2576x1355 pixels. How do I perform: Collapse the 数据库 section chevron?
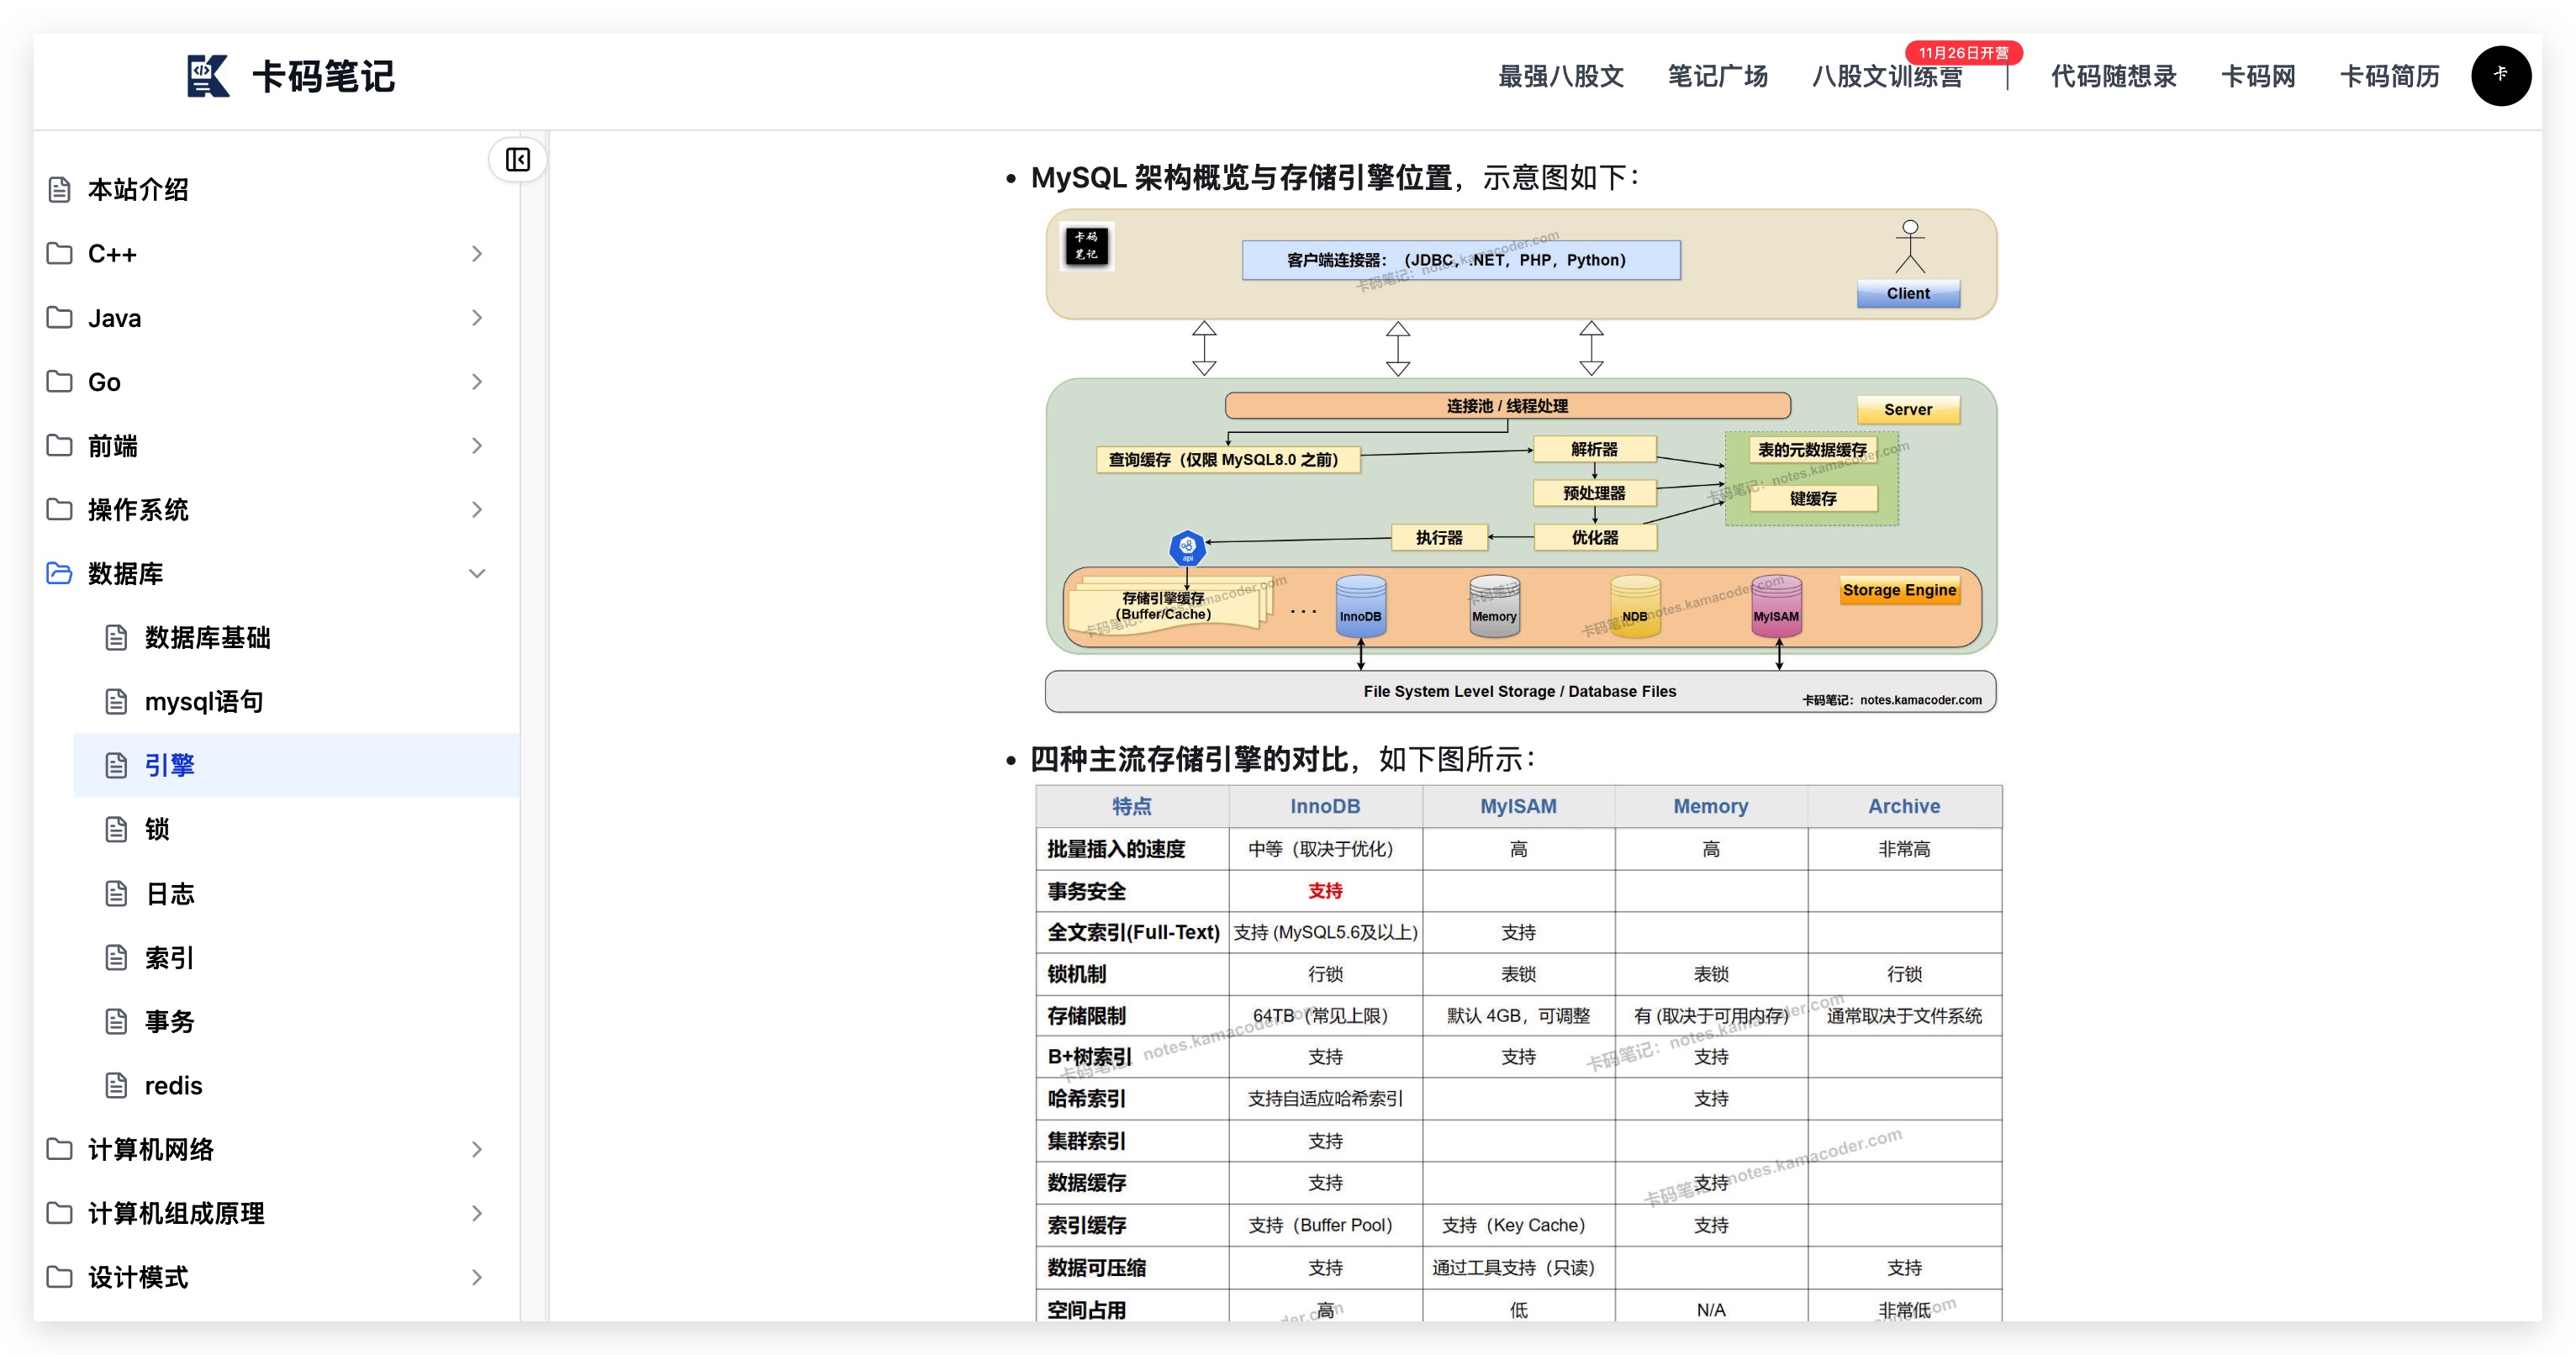477,574
